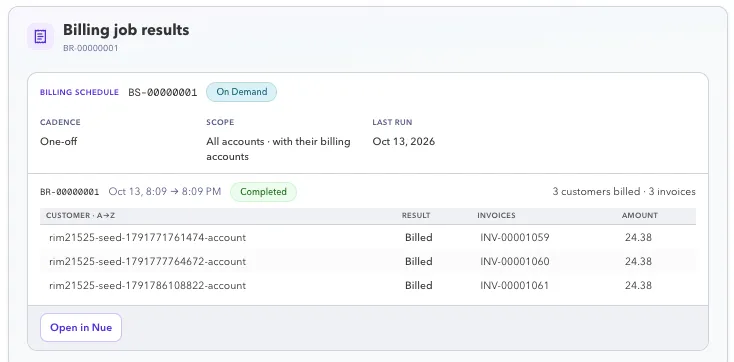Click Billed result for INV-00001060 row
This screenshot has width=734, height=362.
[418, 261]
